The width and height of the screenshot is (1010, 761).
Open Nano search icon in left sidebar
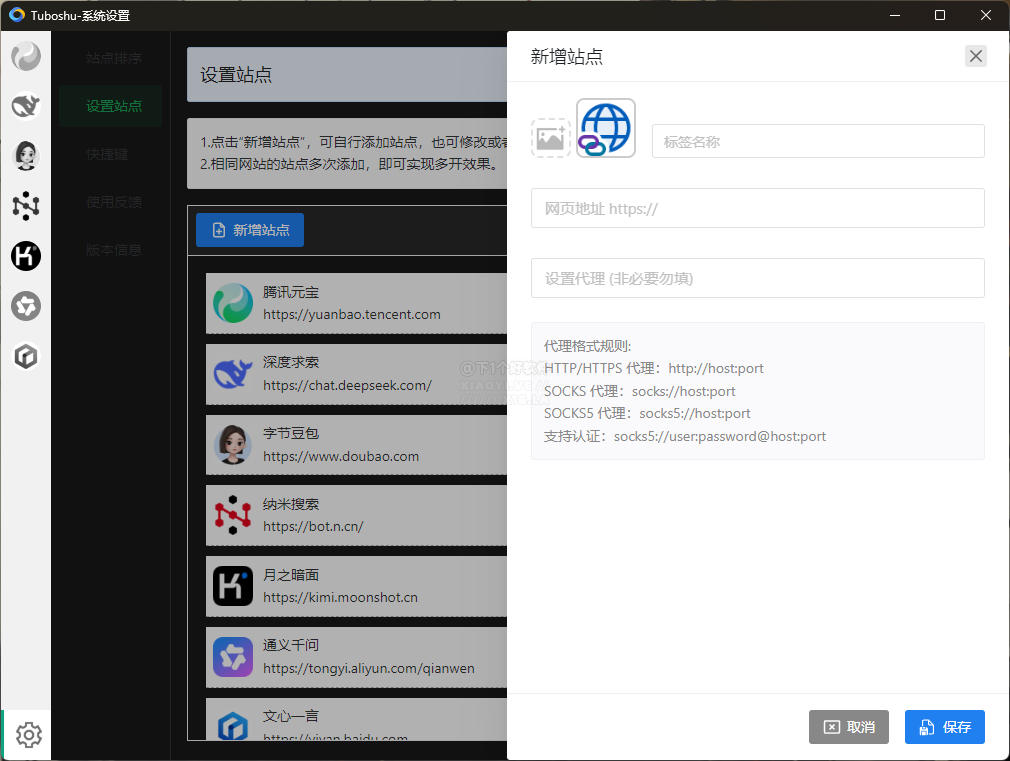[x=26, y=206]
